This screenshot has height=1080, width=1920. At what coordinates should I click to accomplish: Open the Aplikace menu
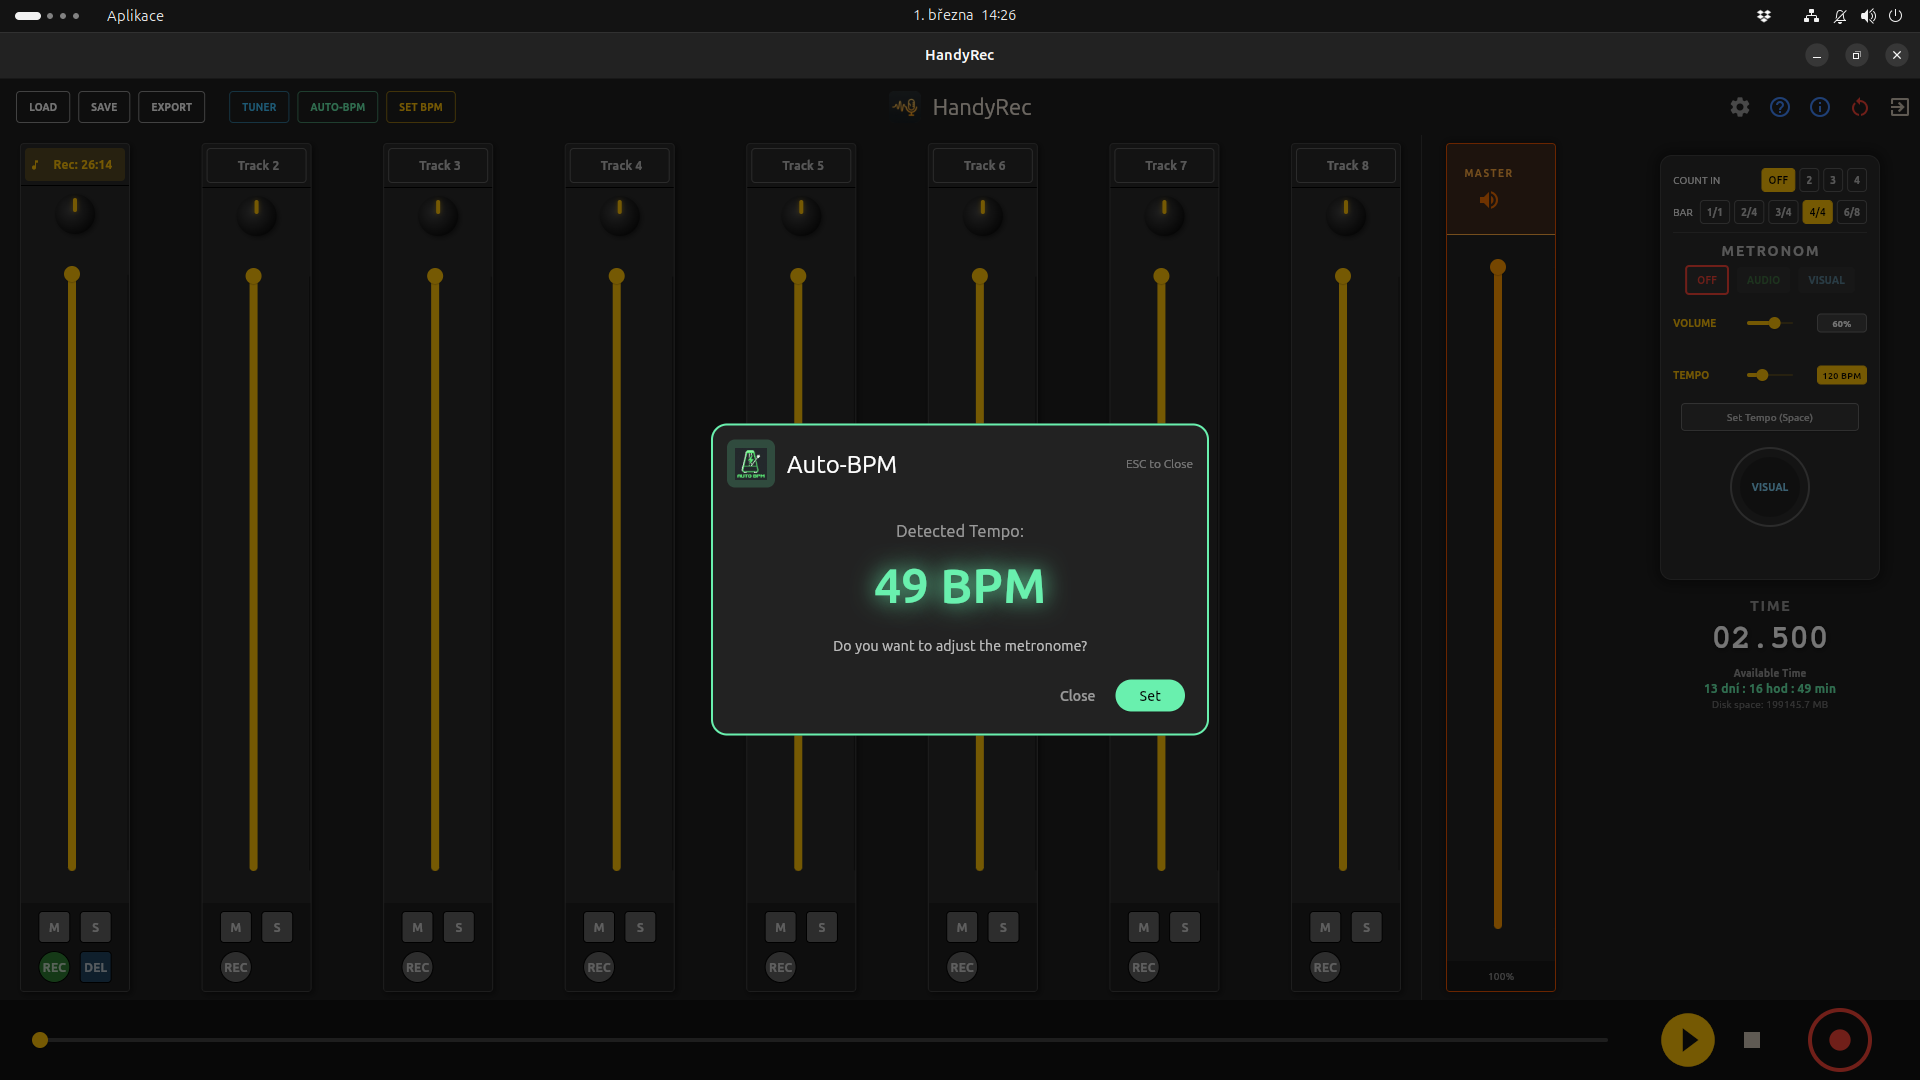coord(135,15)
